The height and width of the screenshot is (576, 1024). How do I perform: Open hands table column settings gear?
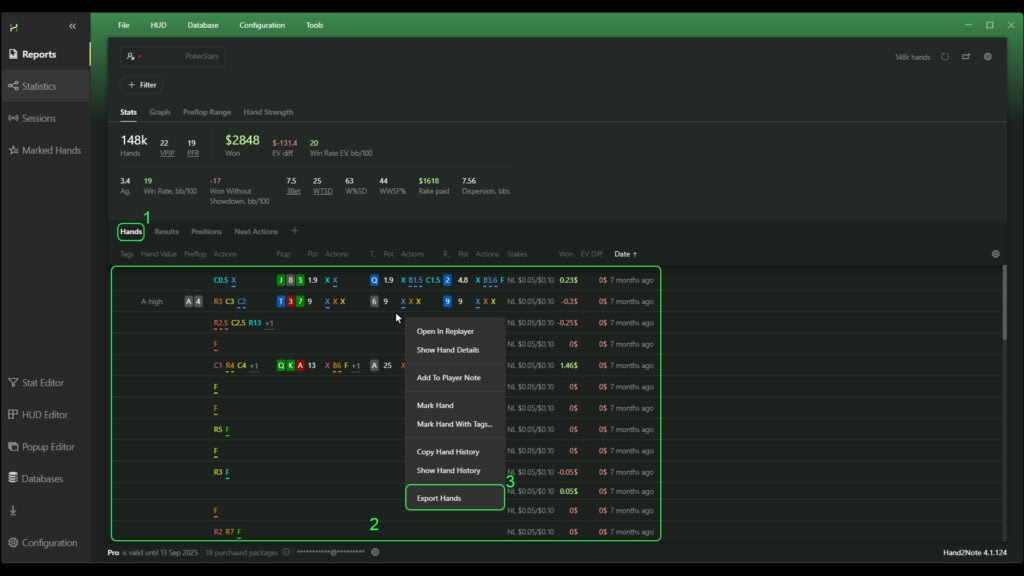[995, 254]
